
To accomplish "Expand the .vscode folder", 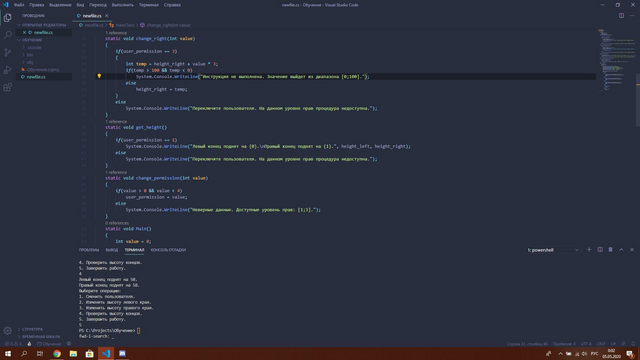I will pos(34,47).
